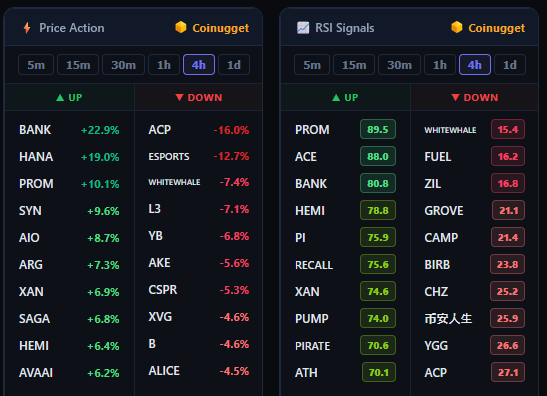This screenshot has height=396, width=547.
Task: Click L3 in the DOWN list
Action: 155,209
